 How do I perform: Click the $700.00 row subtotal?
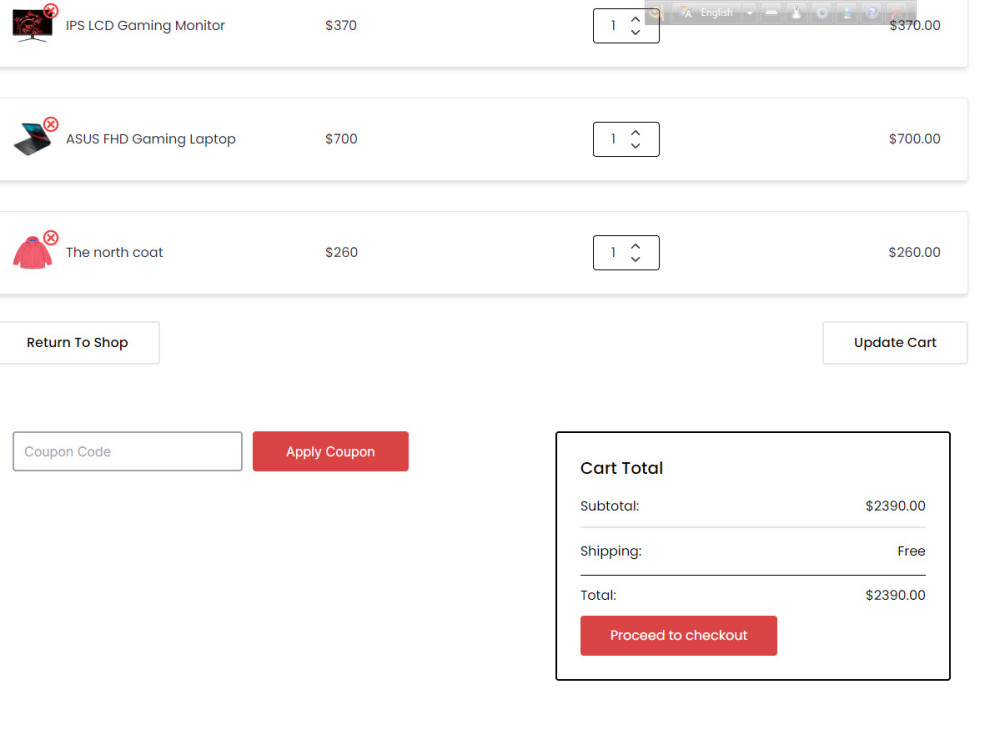point(915,139)
